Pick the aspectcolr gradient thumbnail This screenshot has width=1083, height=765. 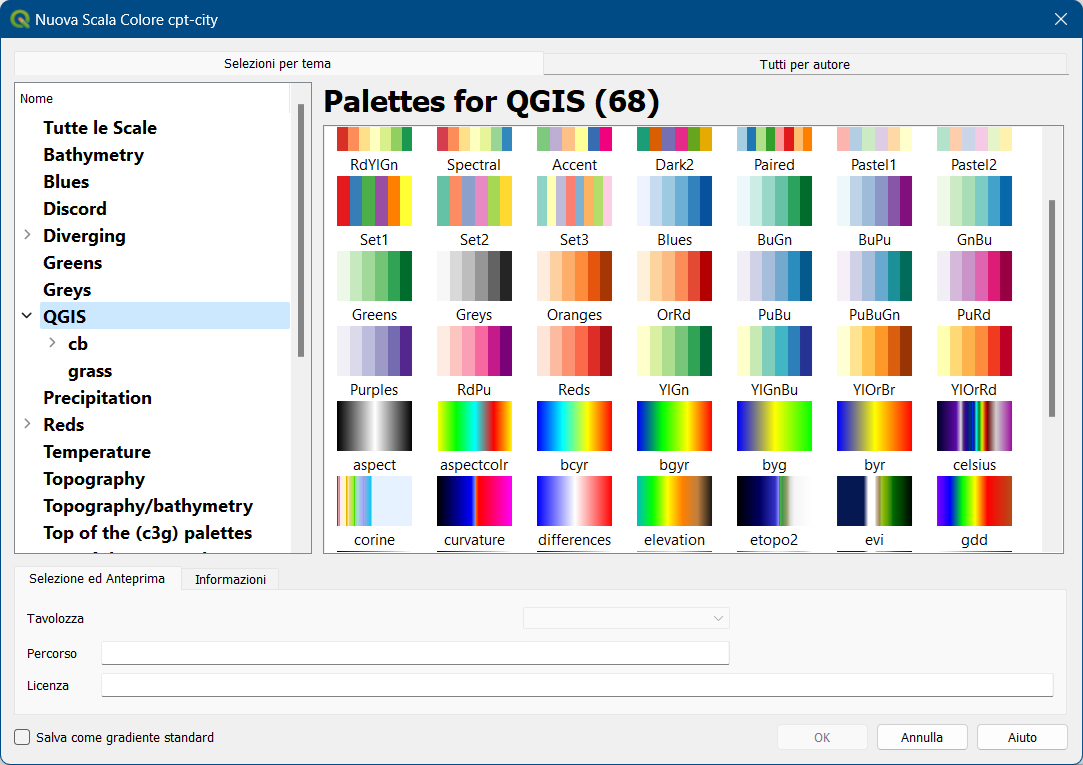click(475, 426)
